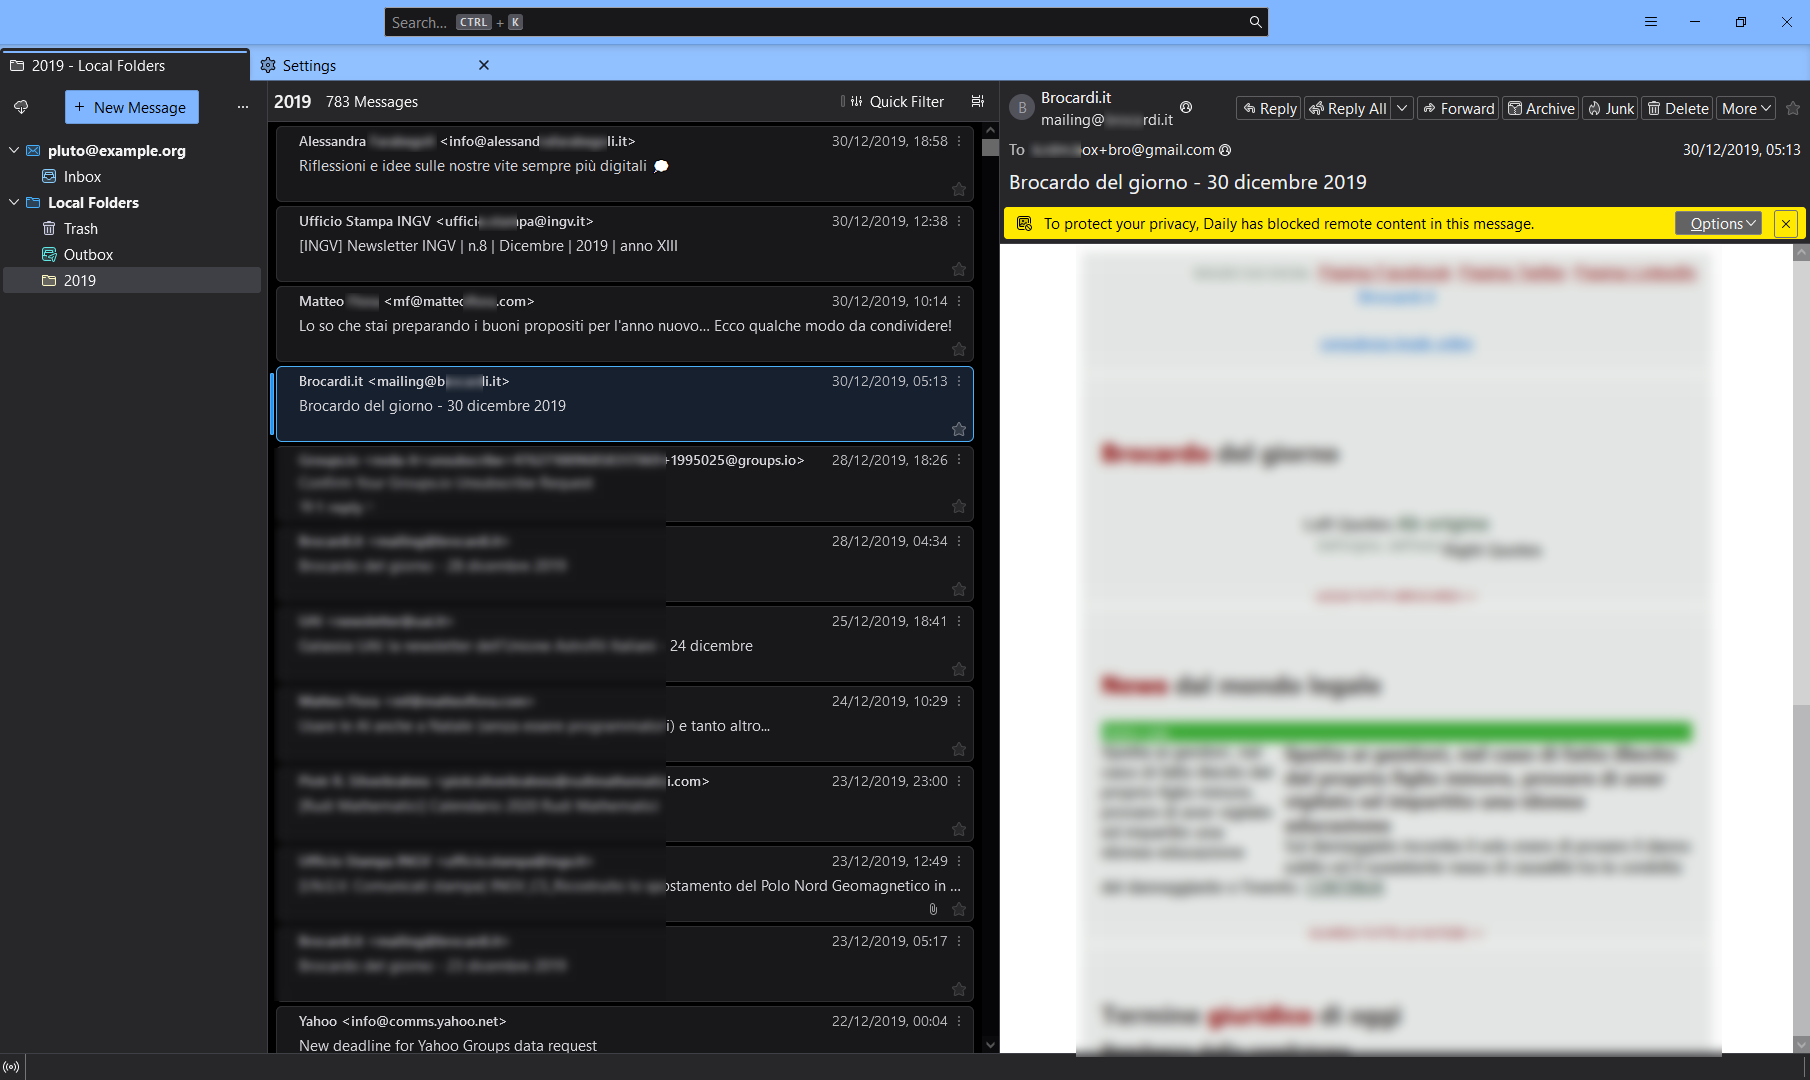This screenshot has height=1080, width=1810.
Task: Open the Ufficio Stampa INGV Newsletter message
Action: pos(624,244)
